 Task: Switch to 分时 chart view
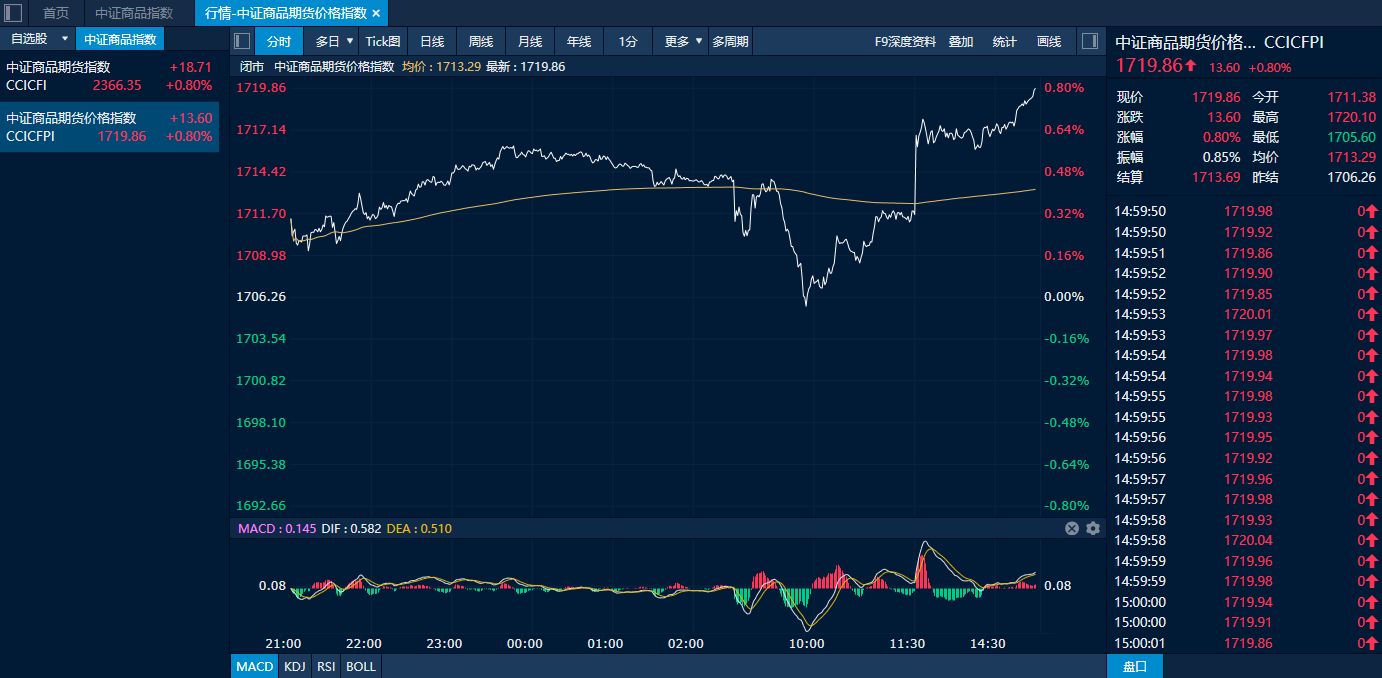click(x=279, y=41)
